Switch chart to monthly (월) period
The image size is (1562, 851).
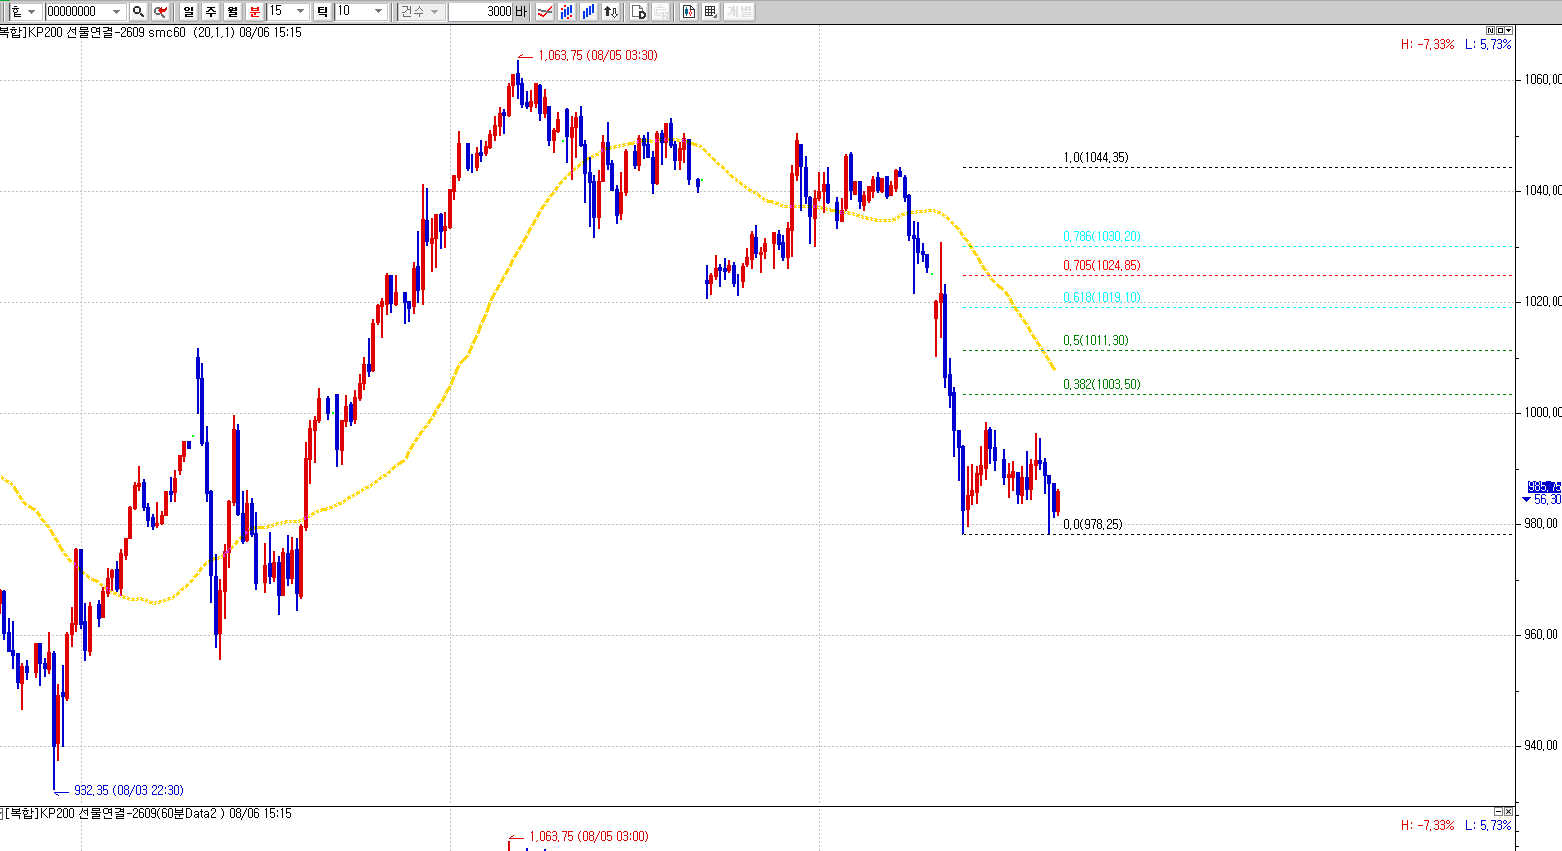(x=232, y=11)
